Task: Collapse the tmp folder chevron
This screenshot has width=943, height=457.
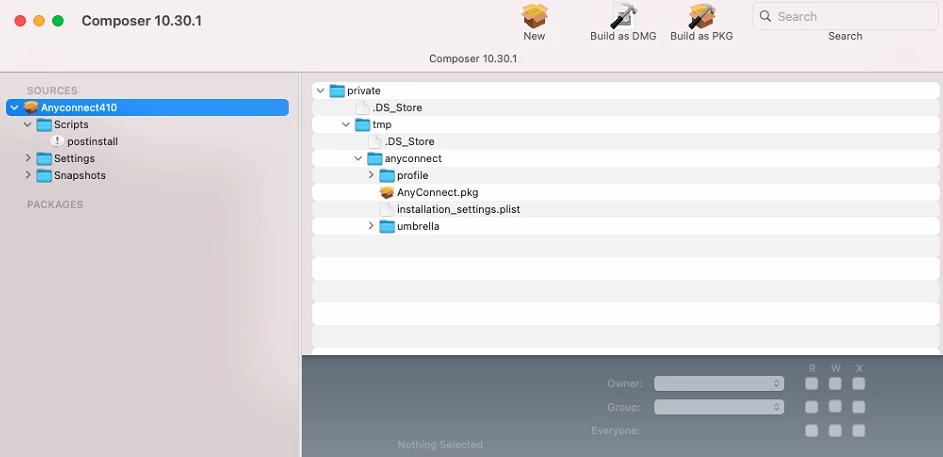Action: click(346, 124)
